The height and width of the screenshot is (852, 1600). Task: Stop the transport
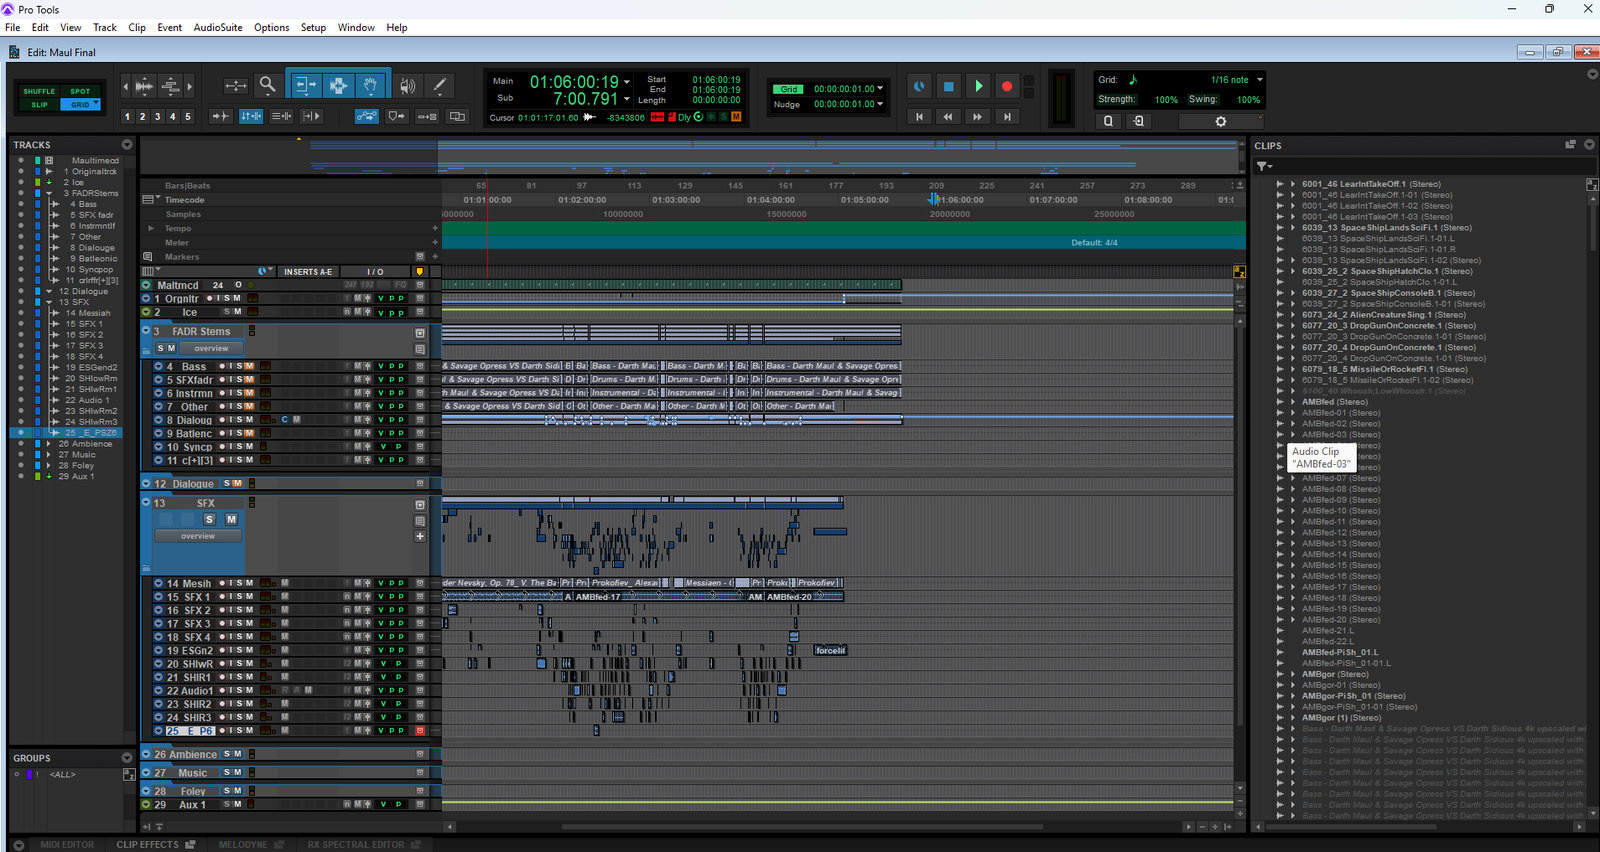949,87
